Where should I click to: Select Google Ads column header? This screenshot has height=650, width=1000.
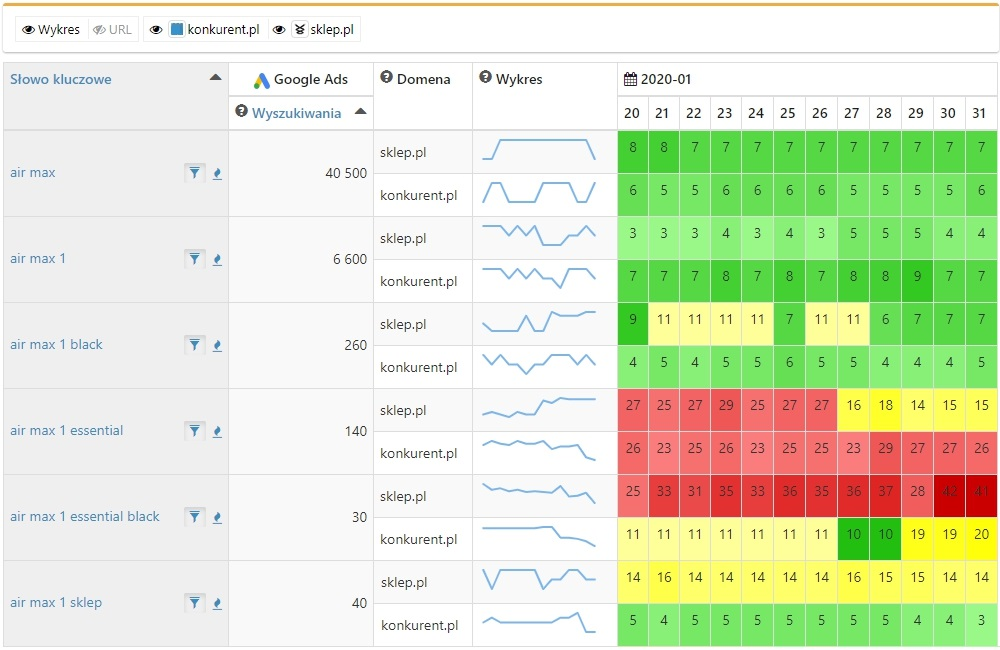300,80
